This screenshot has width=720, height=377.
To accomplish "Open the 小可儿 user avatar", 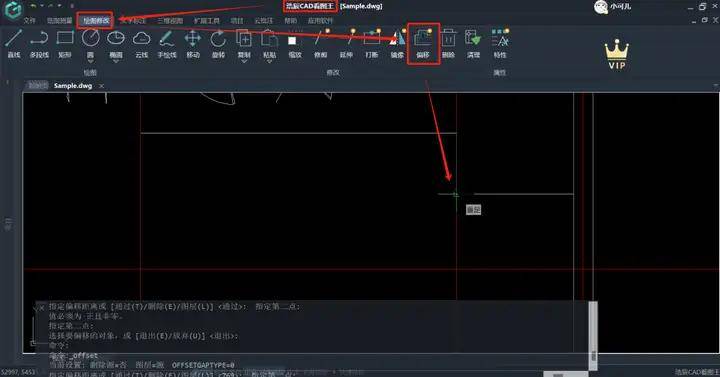I will pos(601,7).
